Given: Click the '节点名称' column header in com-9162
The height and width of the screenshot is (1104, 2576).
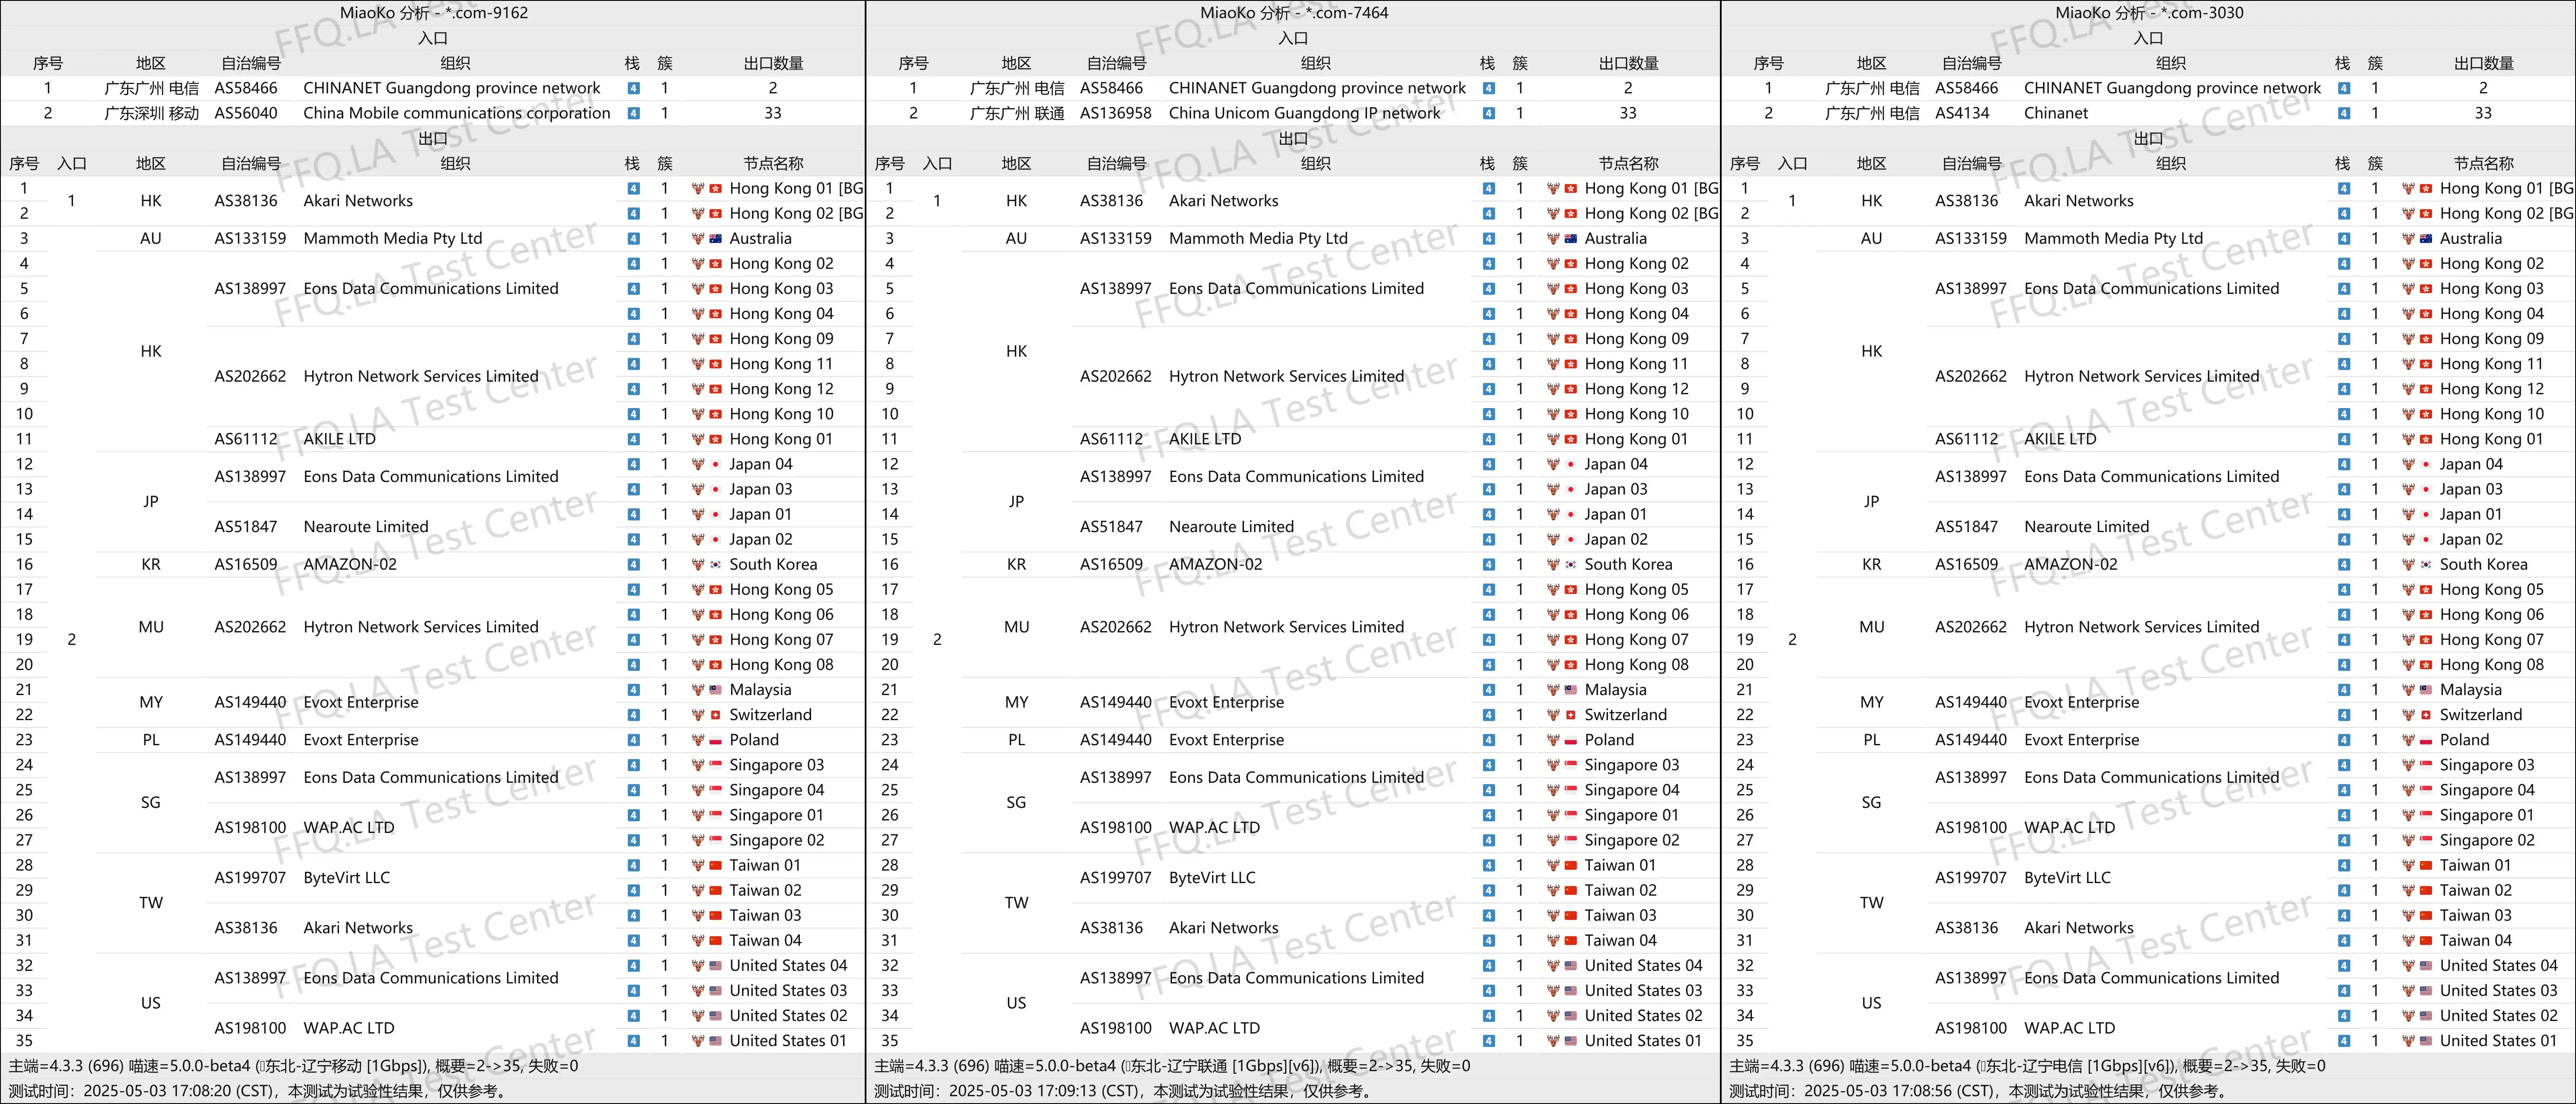Looking at the screenshot, I should pyautogui.click(x=774, y=163).
